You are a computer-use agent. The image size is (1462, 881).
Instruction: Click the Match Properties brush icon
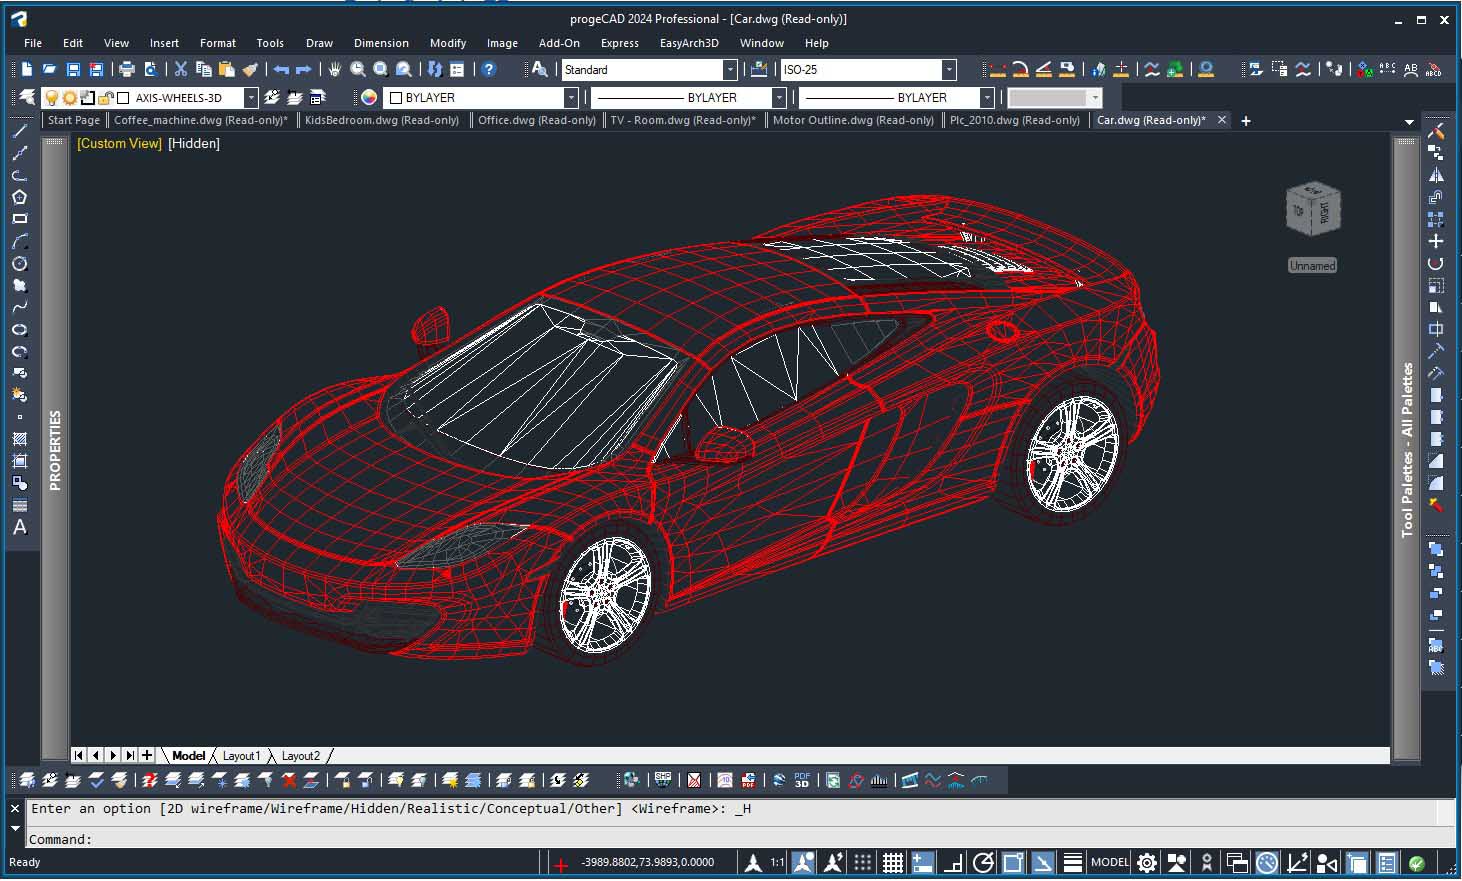(250, 69)
